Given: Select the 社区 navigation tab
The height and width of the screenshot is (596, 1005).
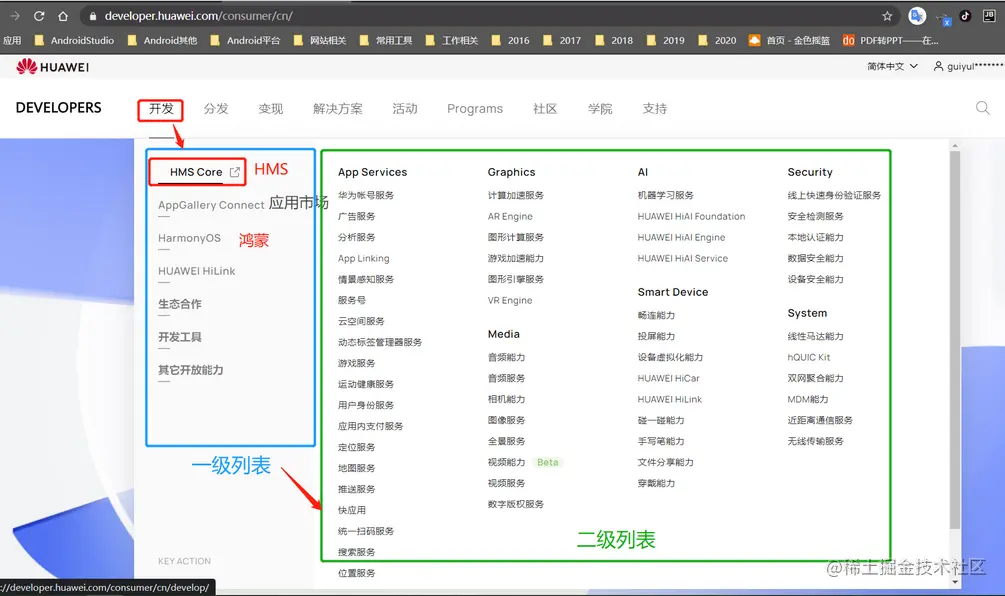Looking at the screenshot, I should click(x=545, y=109).
